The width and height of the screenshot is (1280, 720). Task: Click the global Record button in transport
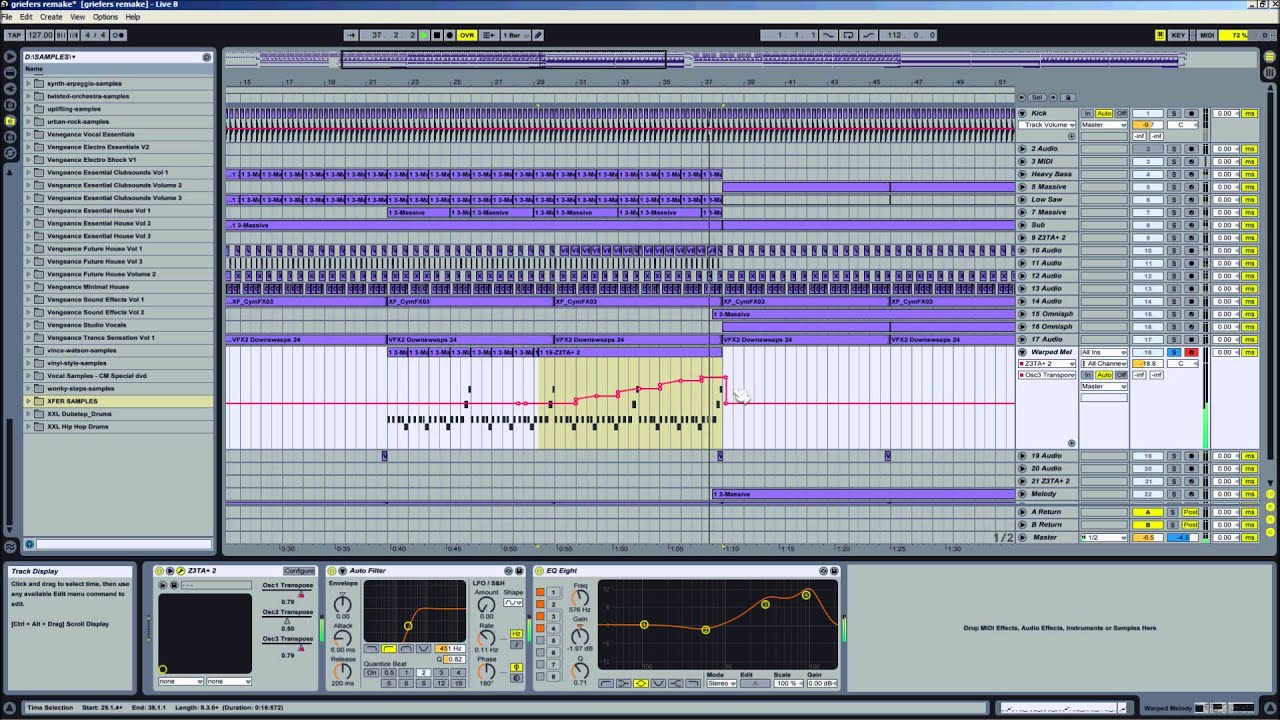point(449,35)
